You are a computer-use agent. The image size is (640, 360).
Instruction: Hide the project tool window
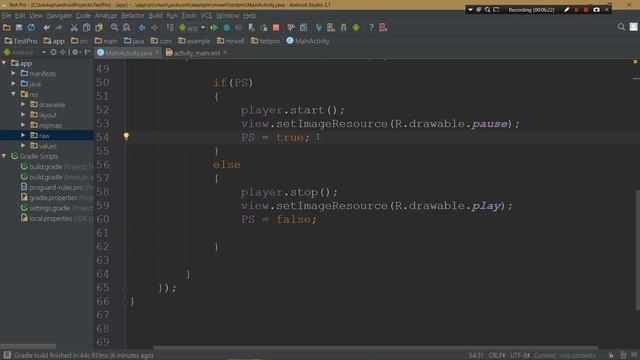tap(87, 52)
